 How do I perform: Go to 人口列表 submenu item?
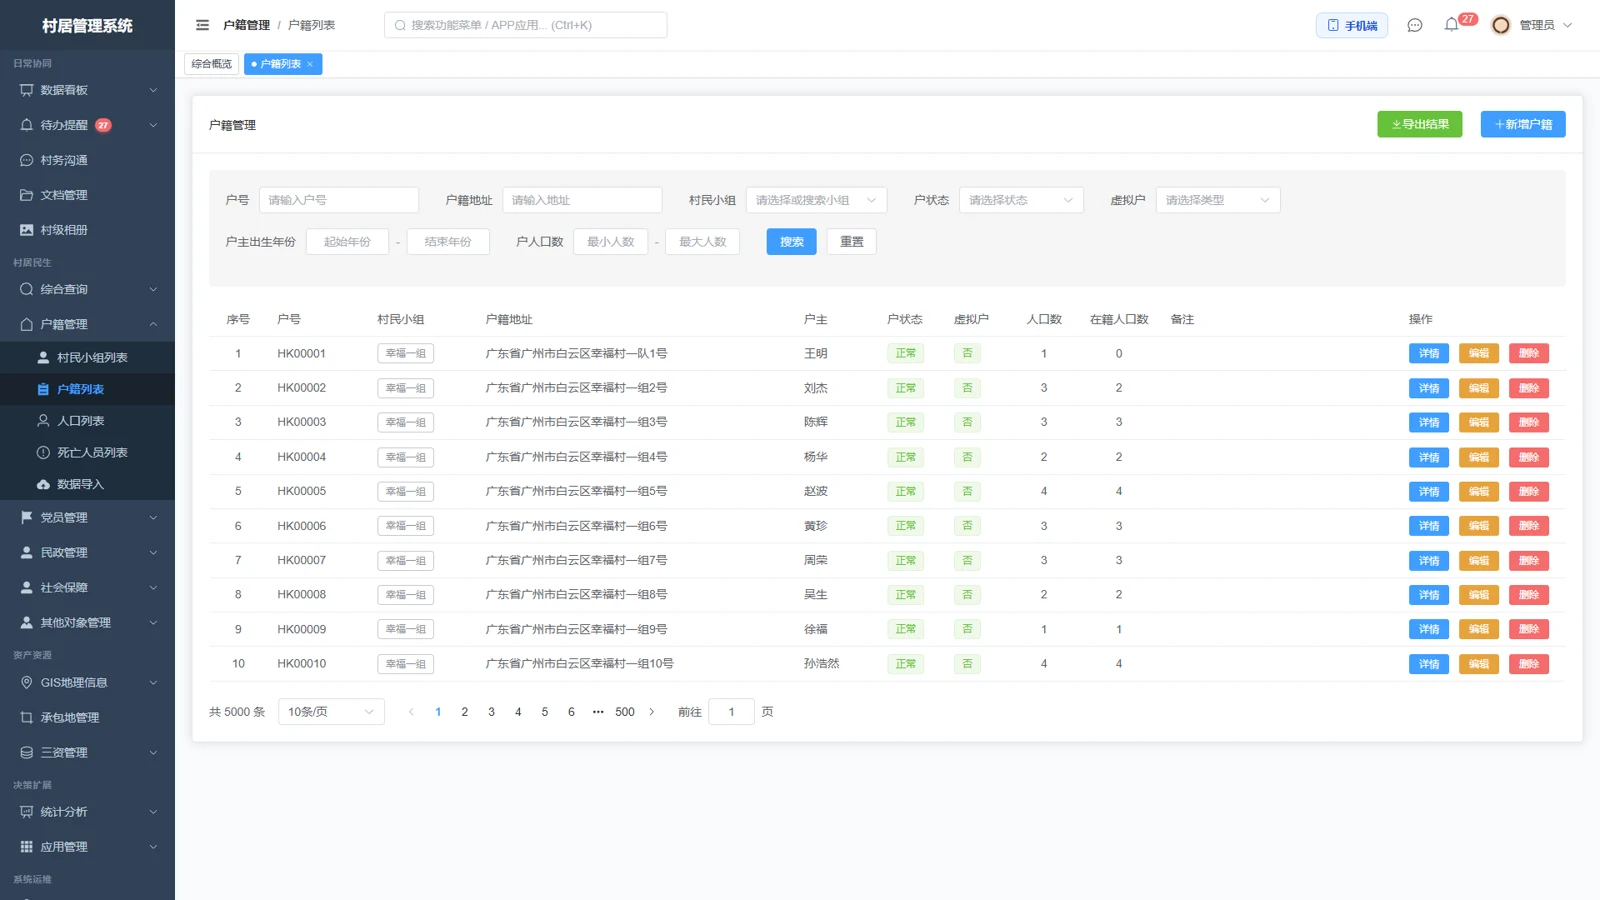pyautogui.click(x=87, y=421)
